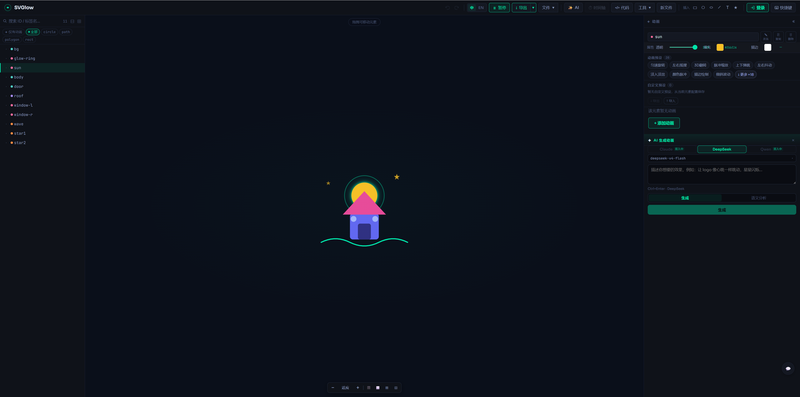Switch to the Claude model tab

(x=672, y=149)
